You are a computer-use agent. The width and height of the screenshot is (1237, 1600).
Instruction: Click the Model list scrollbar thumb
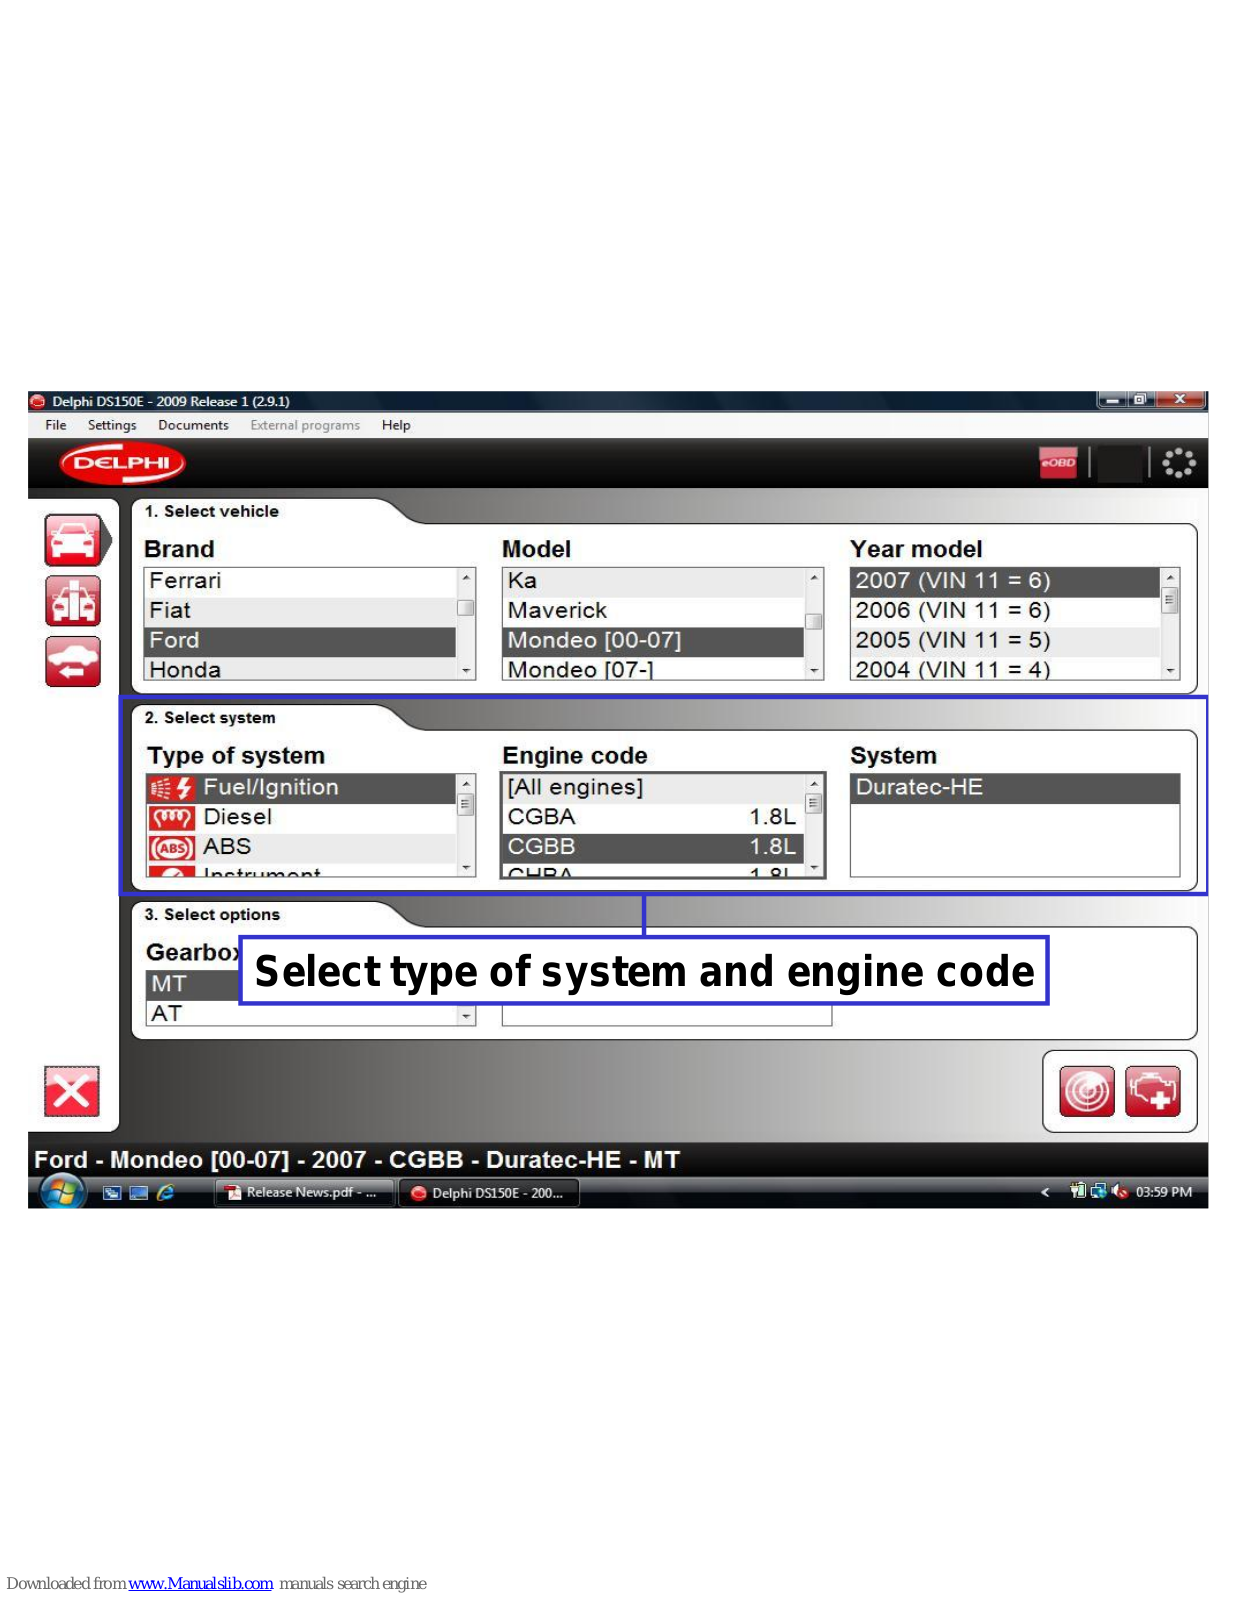tap(814, 622)
